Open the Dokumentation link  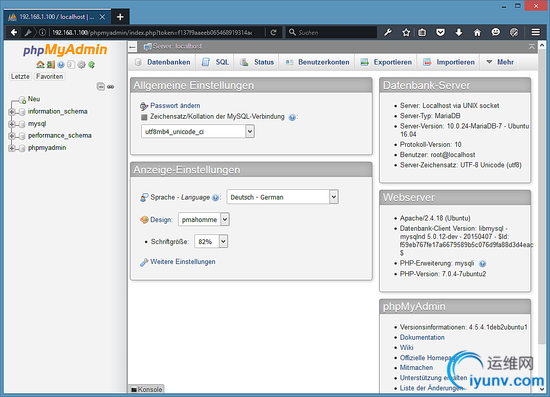(x=422, y=337)
